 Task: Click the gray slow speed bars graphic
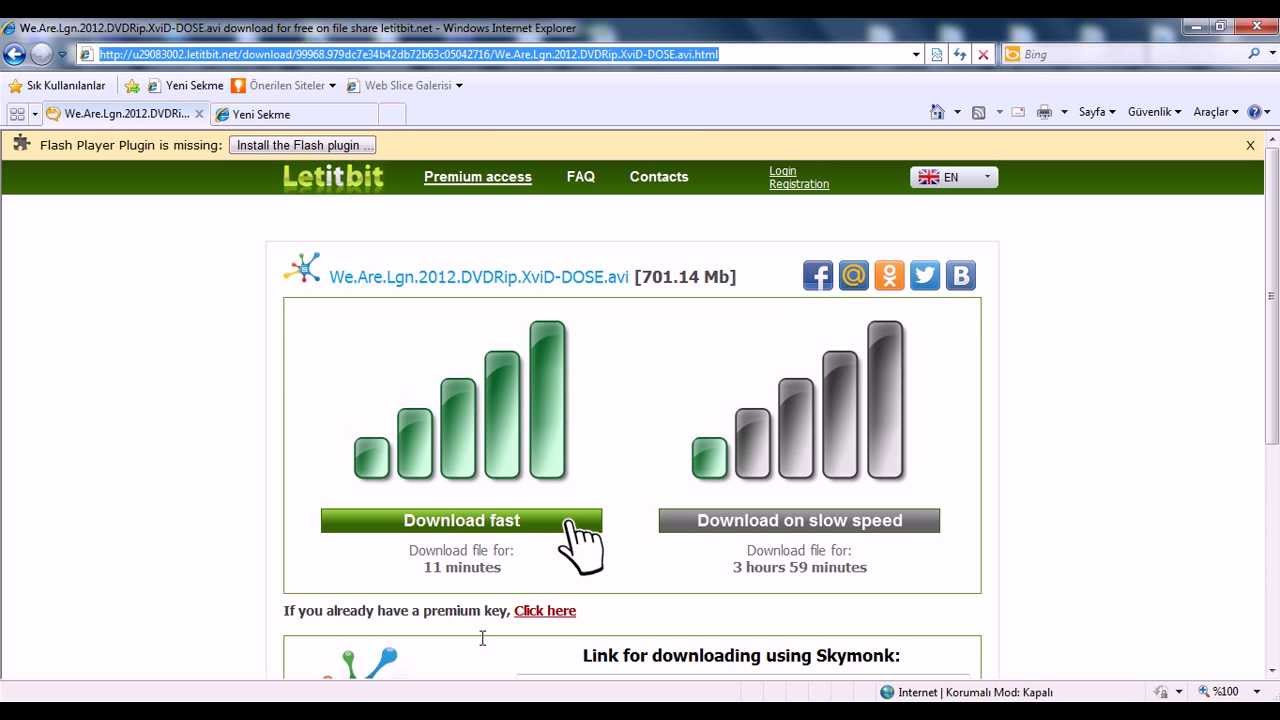pyautogui.click(x=799, y=400)
